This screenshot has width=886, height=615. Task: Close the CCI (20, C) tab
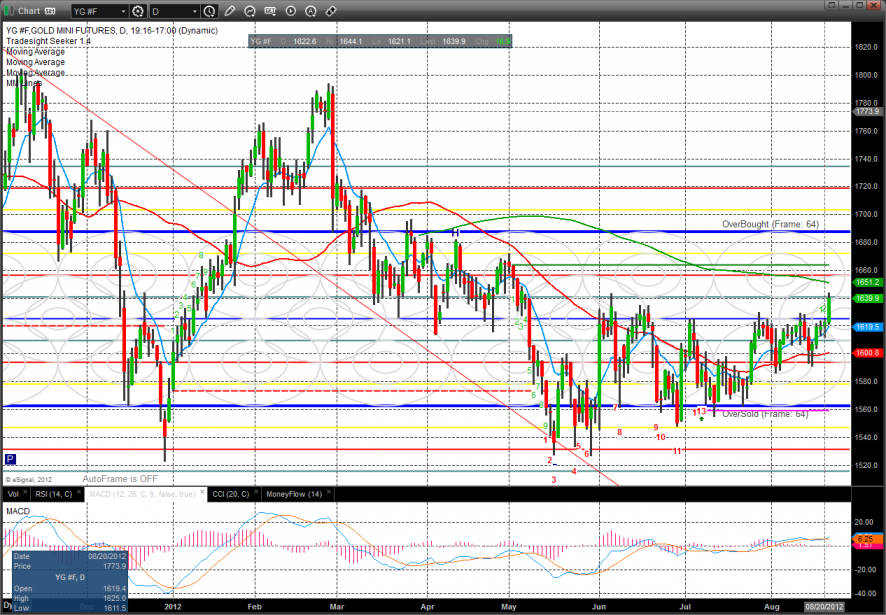255,492
